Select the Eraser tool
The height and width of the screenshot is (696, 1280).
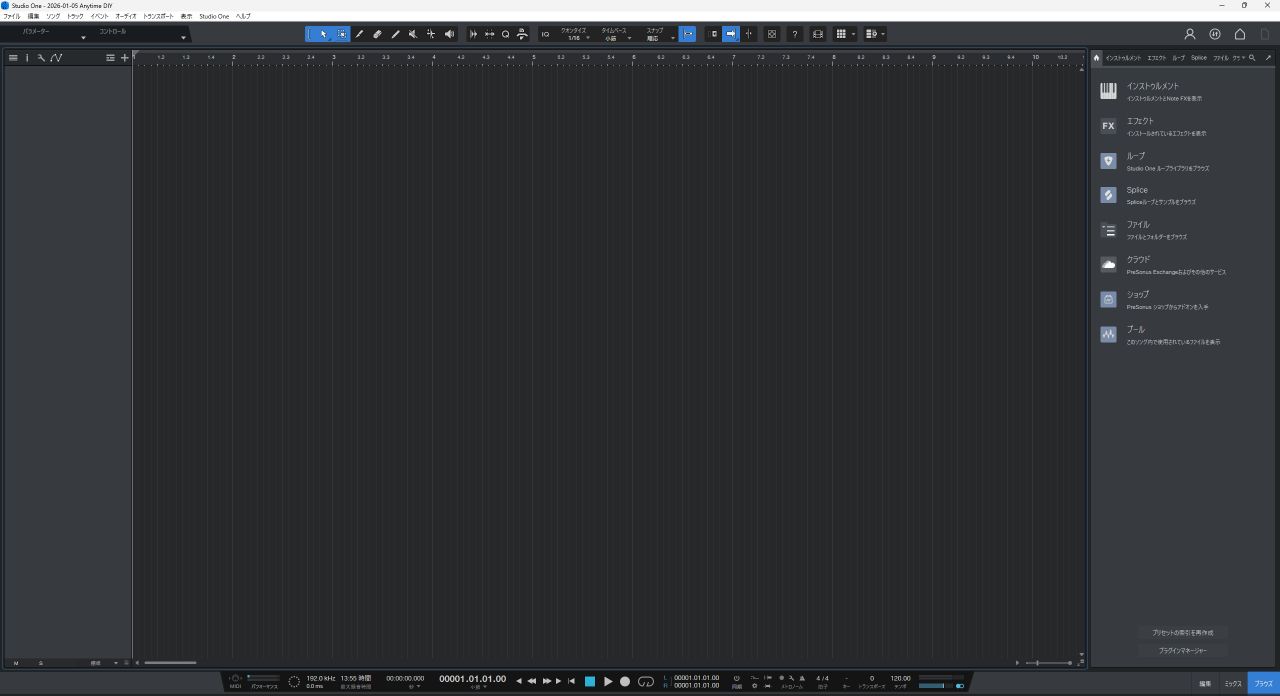point(377,34)
